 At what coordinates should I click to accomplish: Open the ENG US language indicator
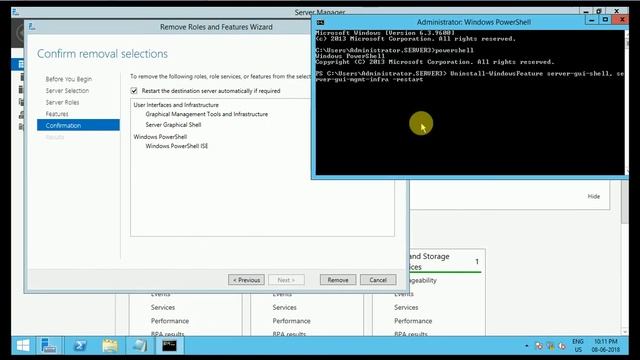[x=578, y=346]
